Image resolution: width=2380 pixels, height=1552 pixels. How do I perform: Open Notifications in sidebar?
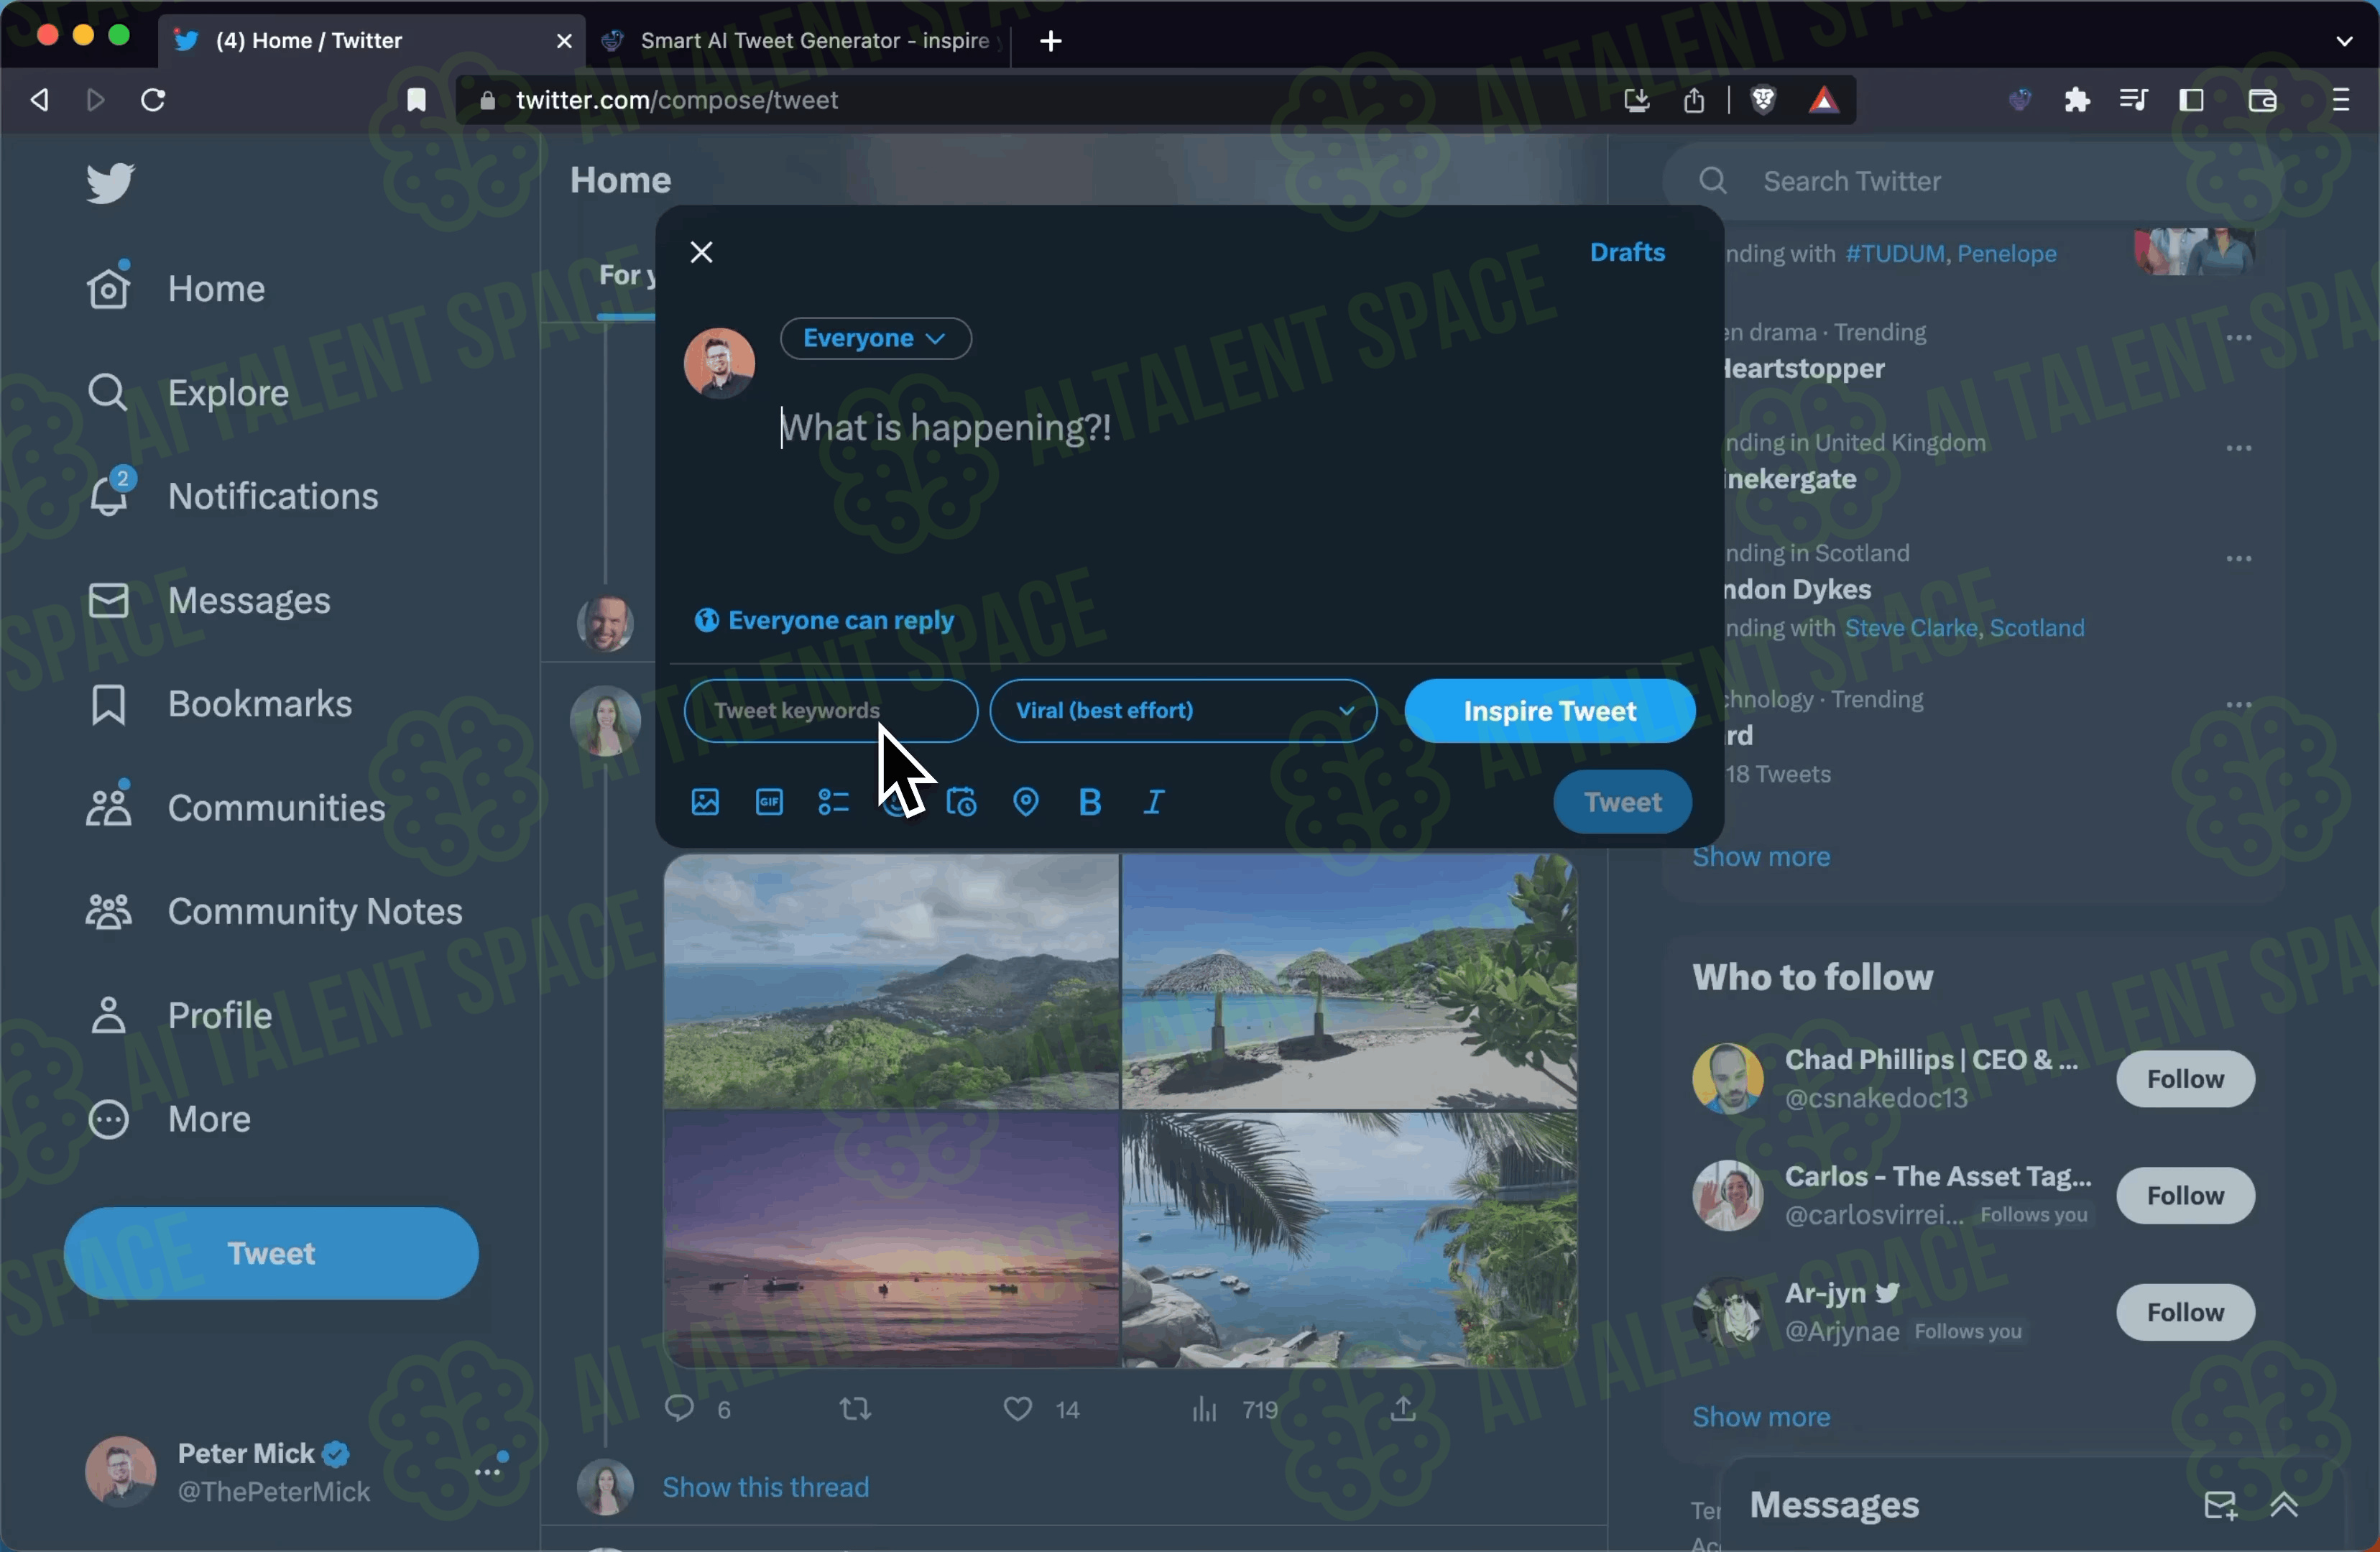coord(232,497)
